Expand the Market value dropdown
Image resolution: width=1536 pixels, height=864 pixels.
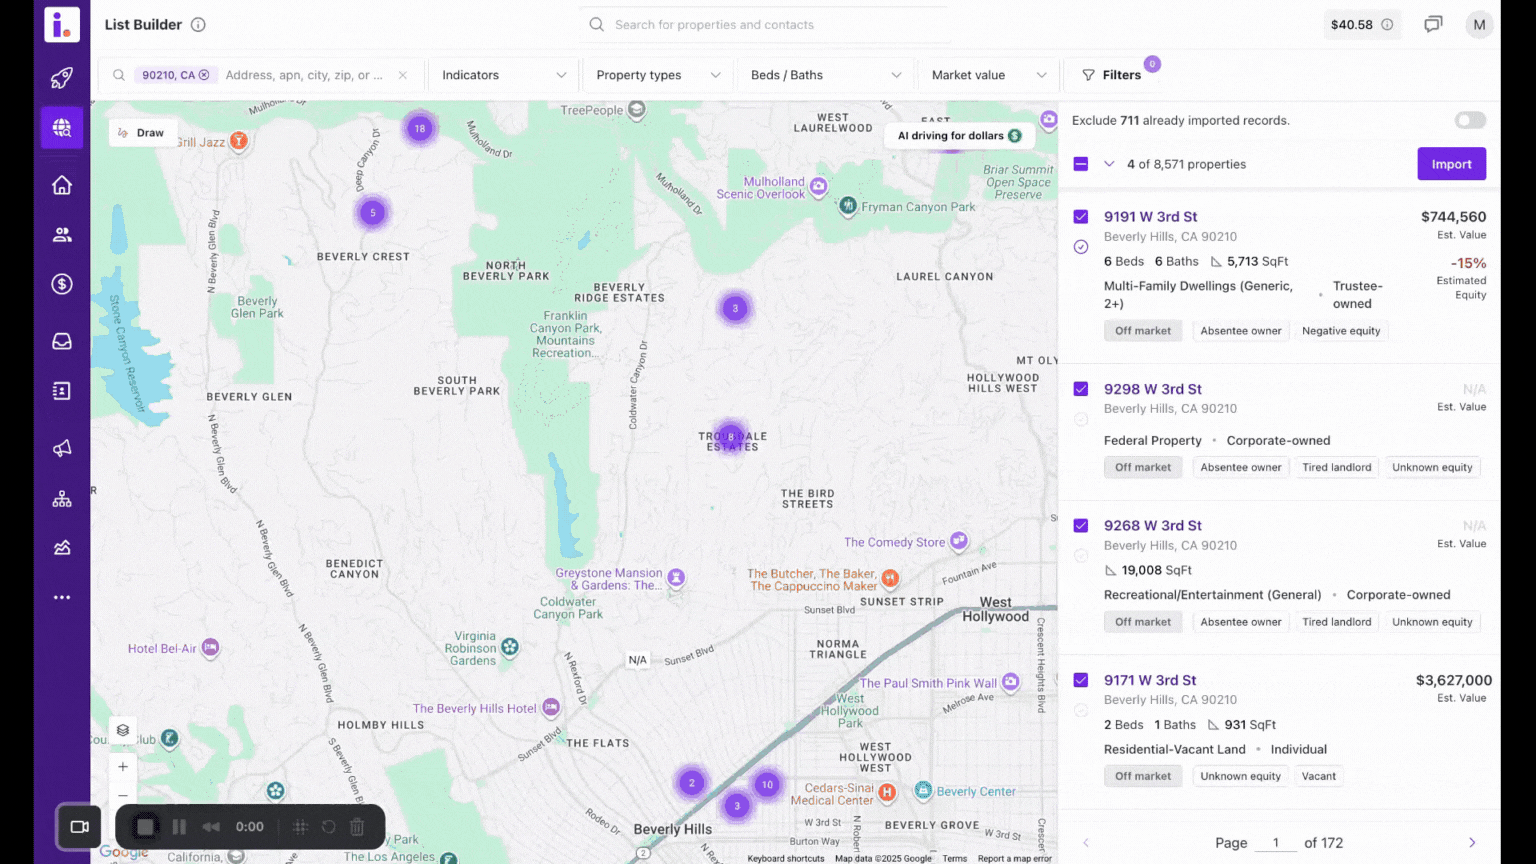coord(988,75)
